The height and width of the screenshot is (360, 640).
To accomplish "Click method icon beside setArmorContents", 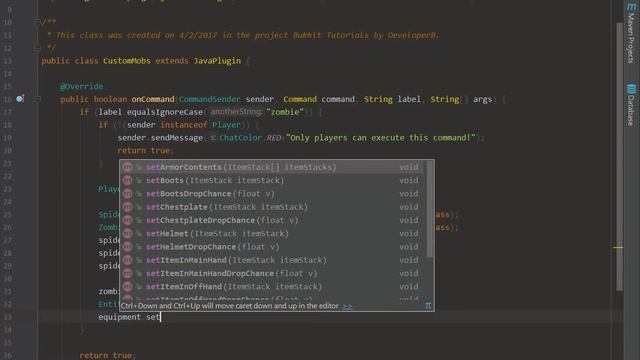I will coord(127,167).
